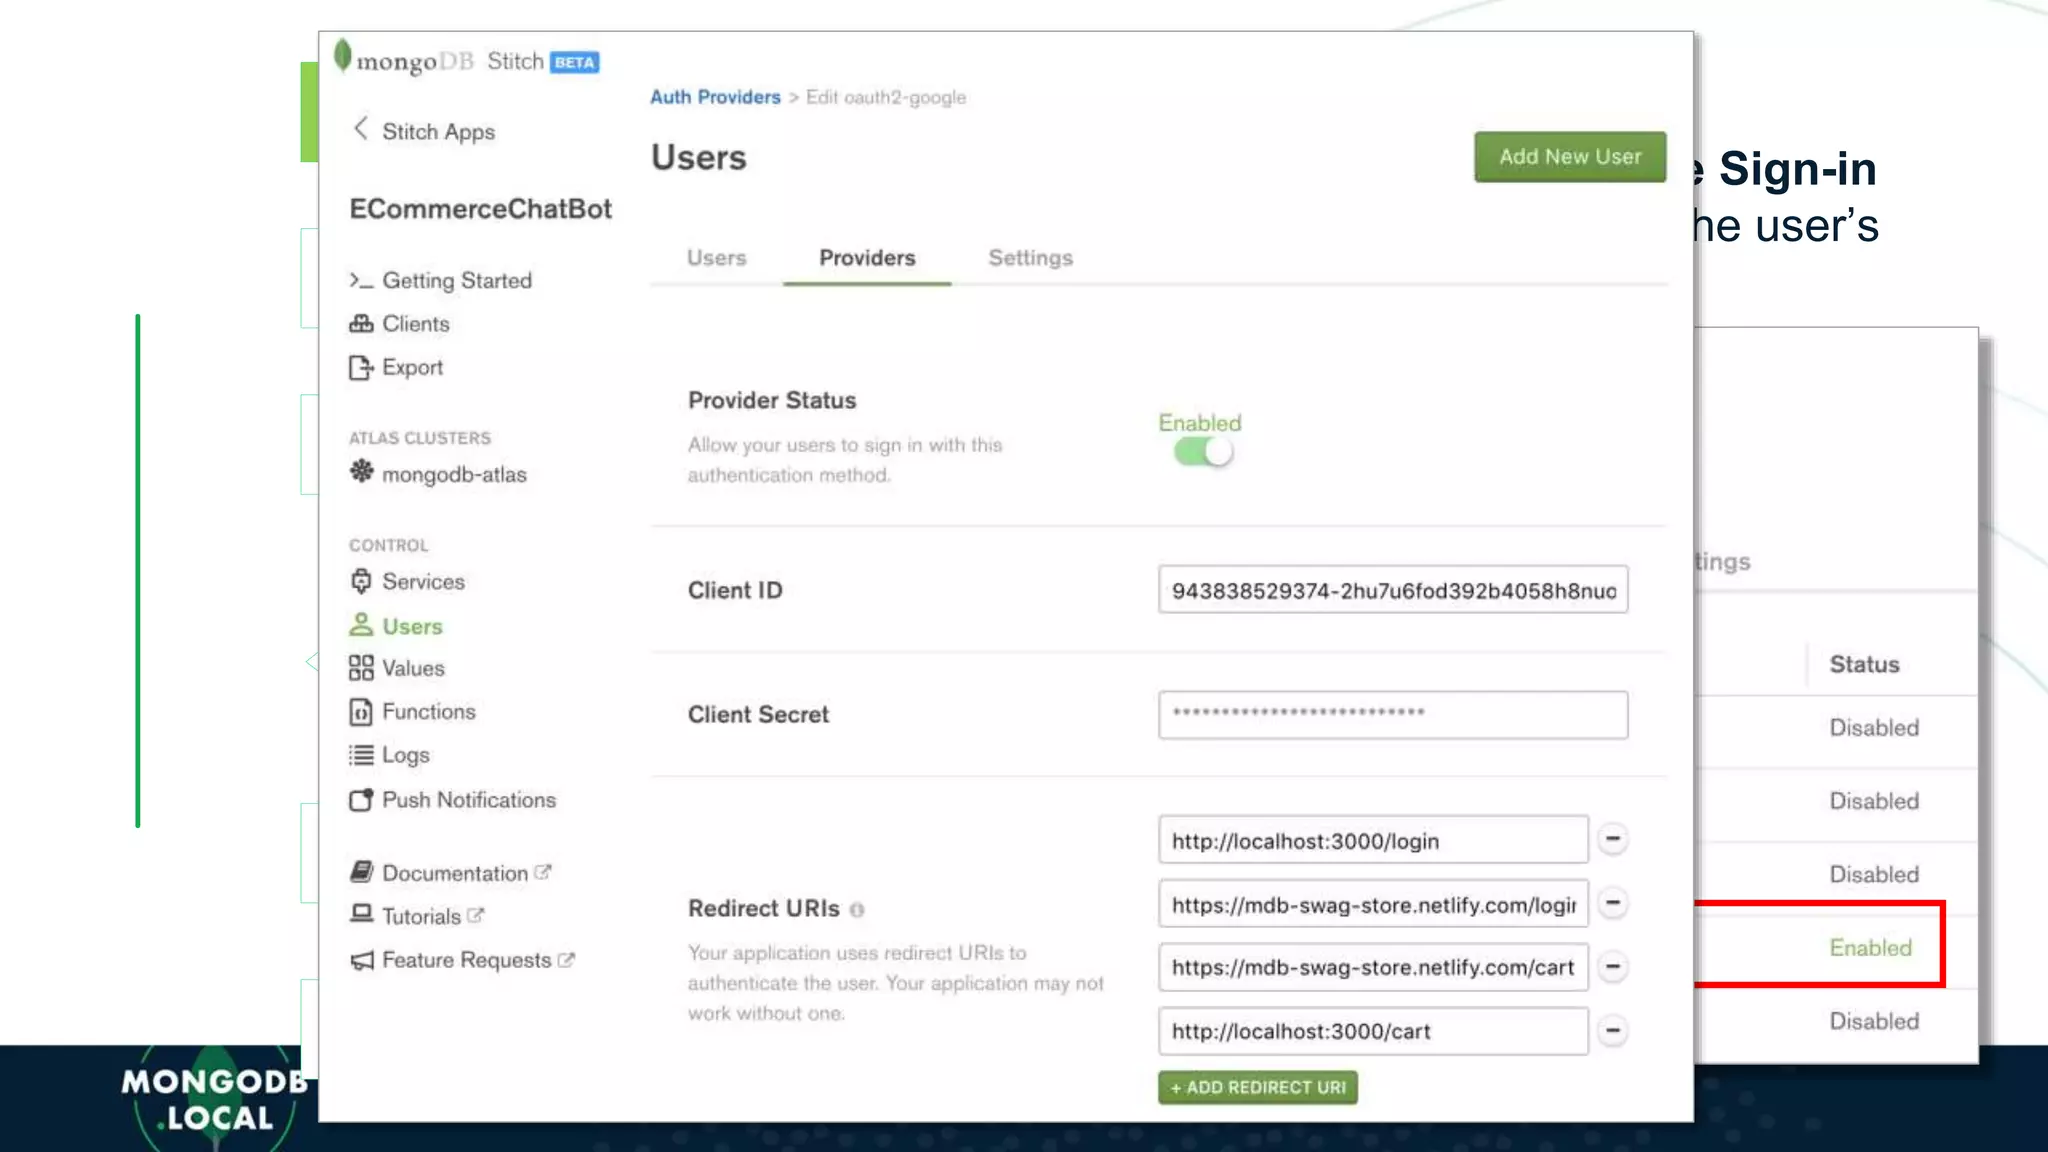Click the Getting Started terminal icon
This screenshot has width=2048, height=1152.
pos(361,280)
